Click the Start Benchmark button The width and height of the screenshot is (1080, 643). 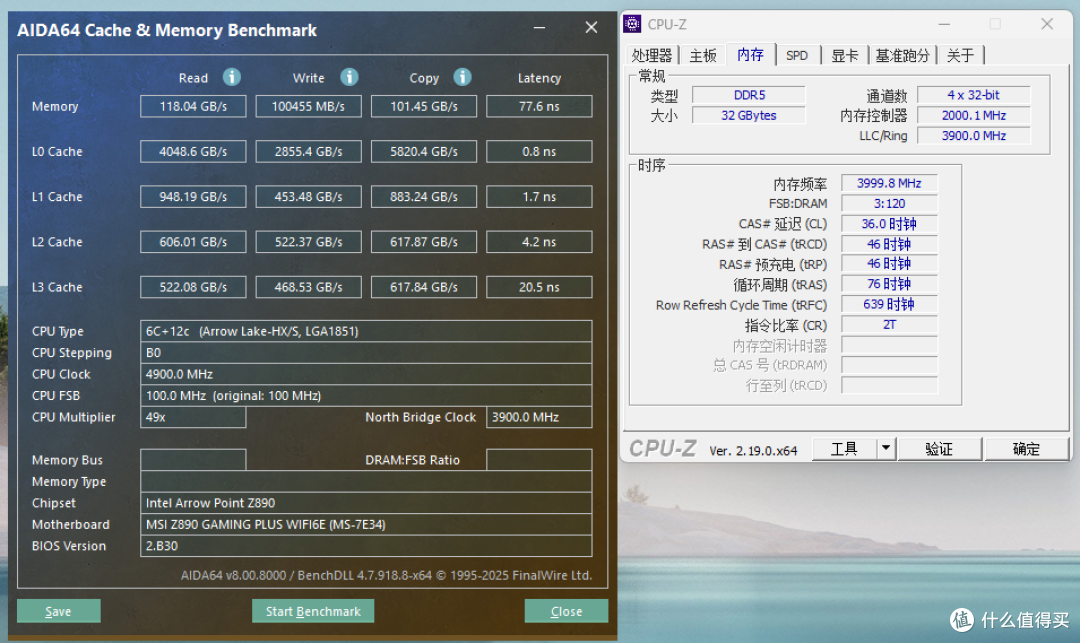(313, 611)
